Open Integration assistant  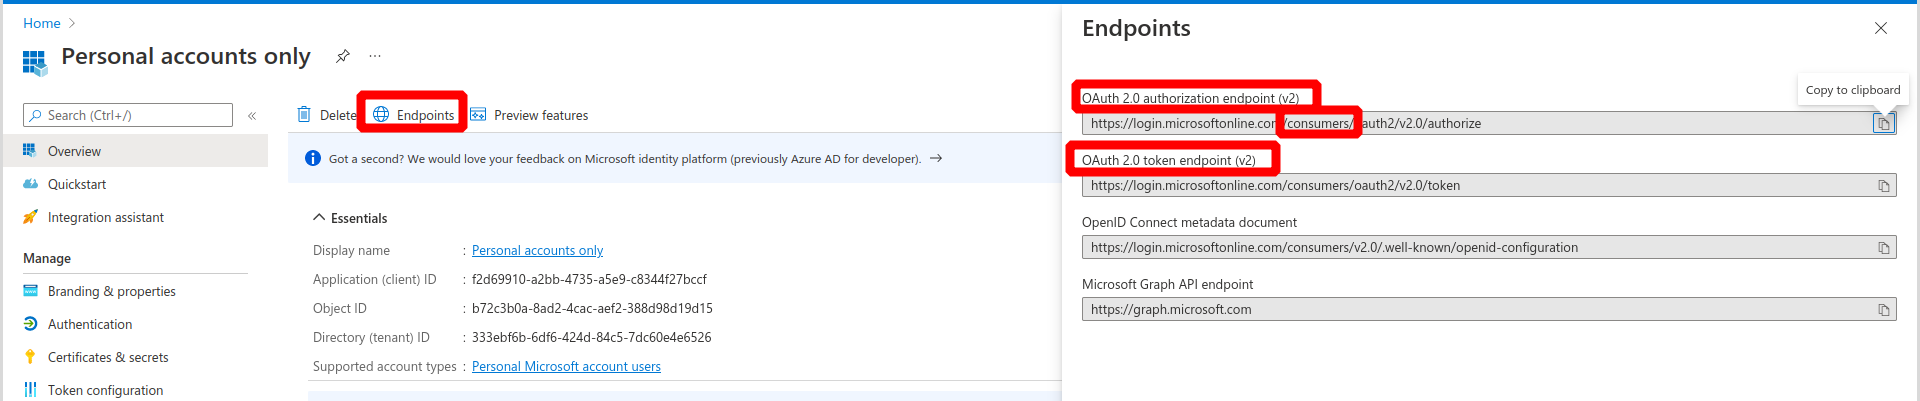click(105, 217)
